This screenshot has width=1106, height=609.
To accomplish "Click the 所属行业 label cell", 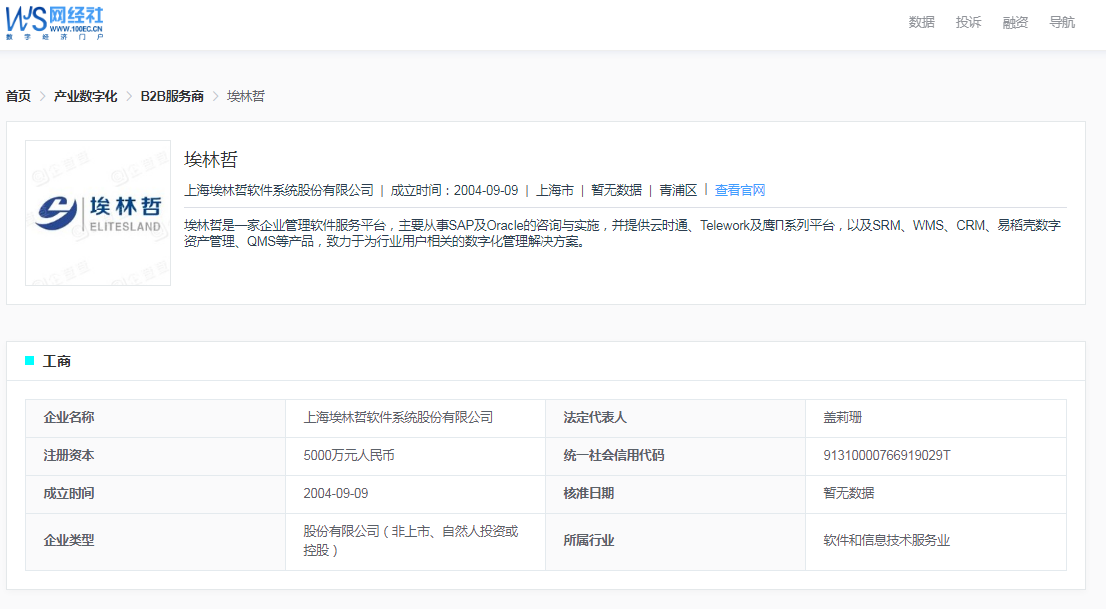I will [x=675, y=541].
